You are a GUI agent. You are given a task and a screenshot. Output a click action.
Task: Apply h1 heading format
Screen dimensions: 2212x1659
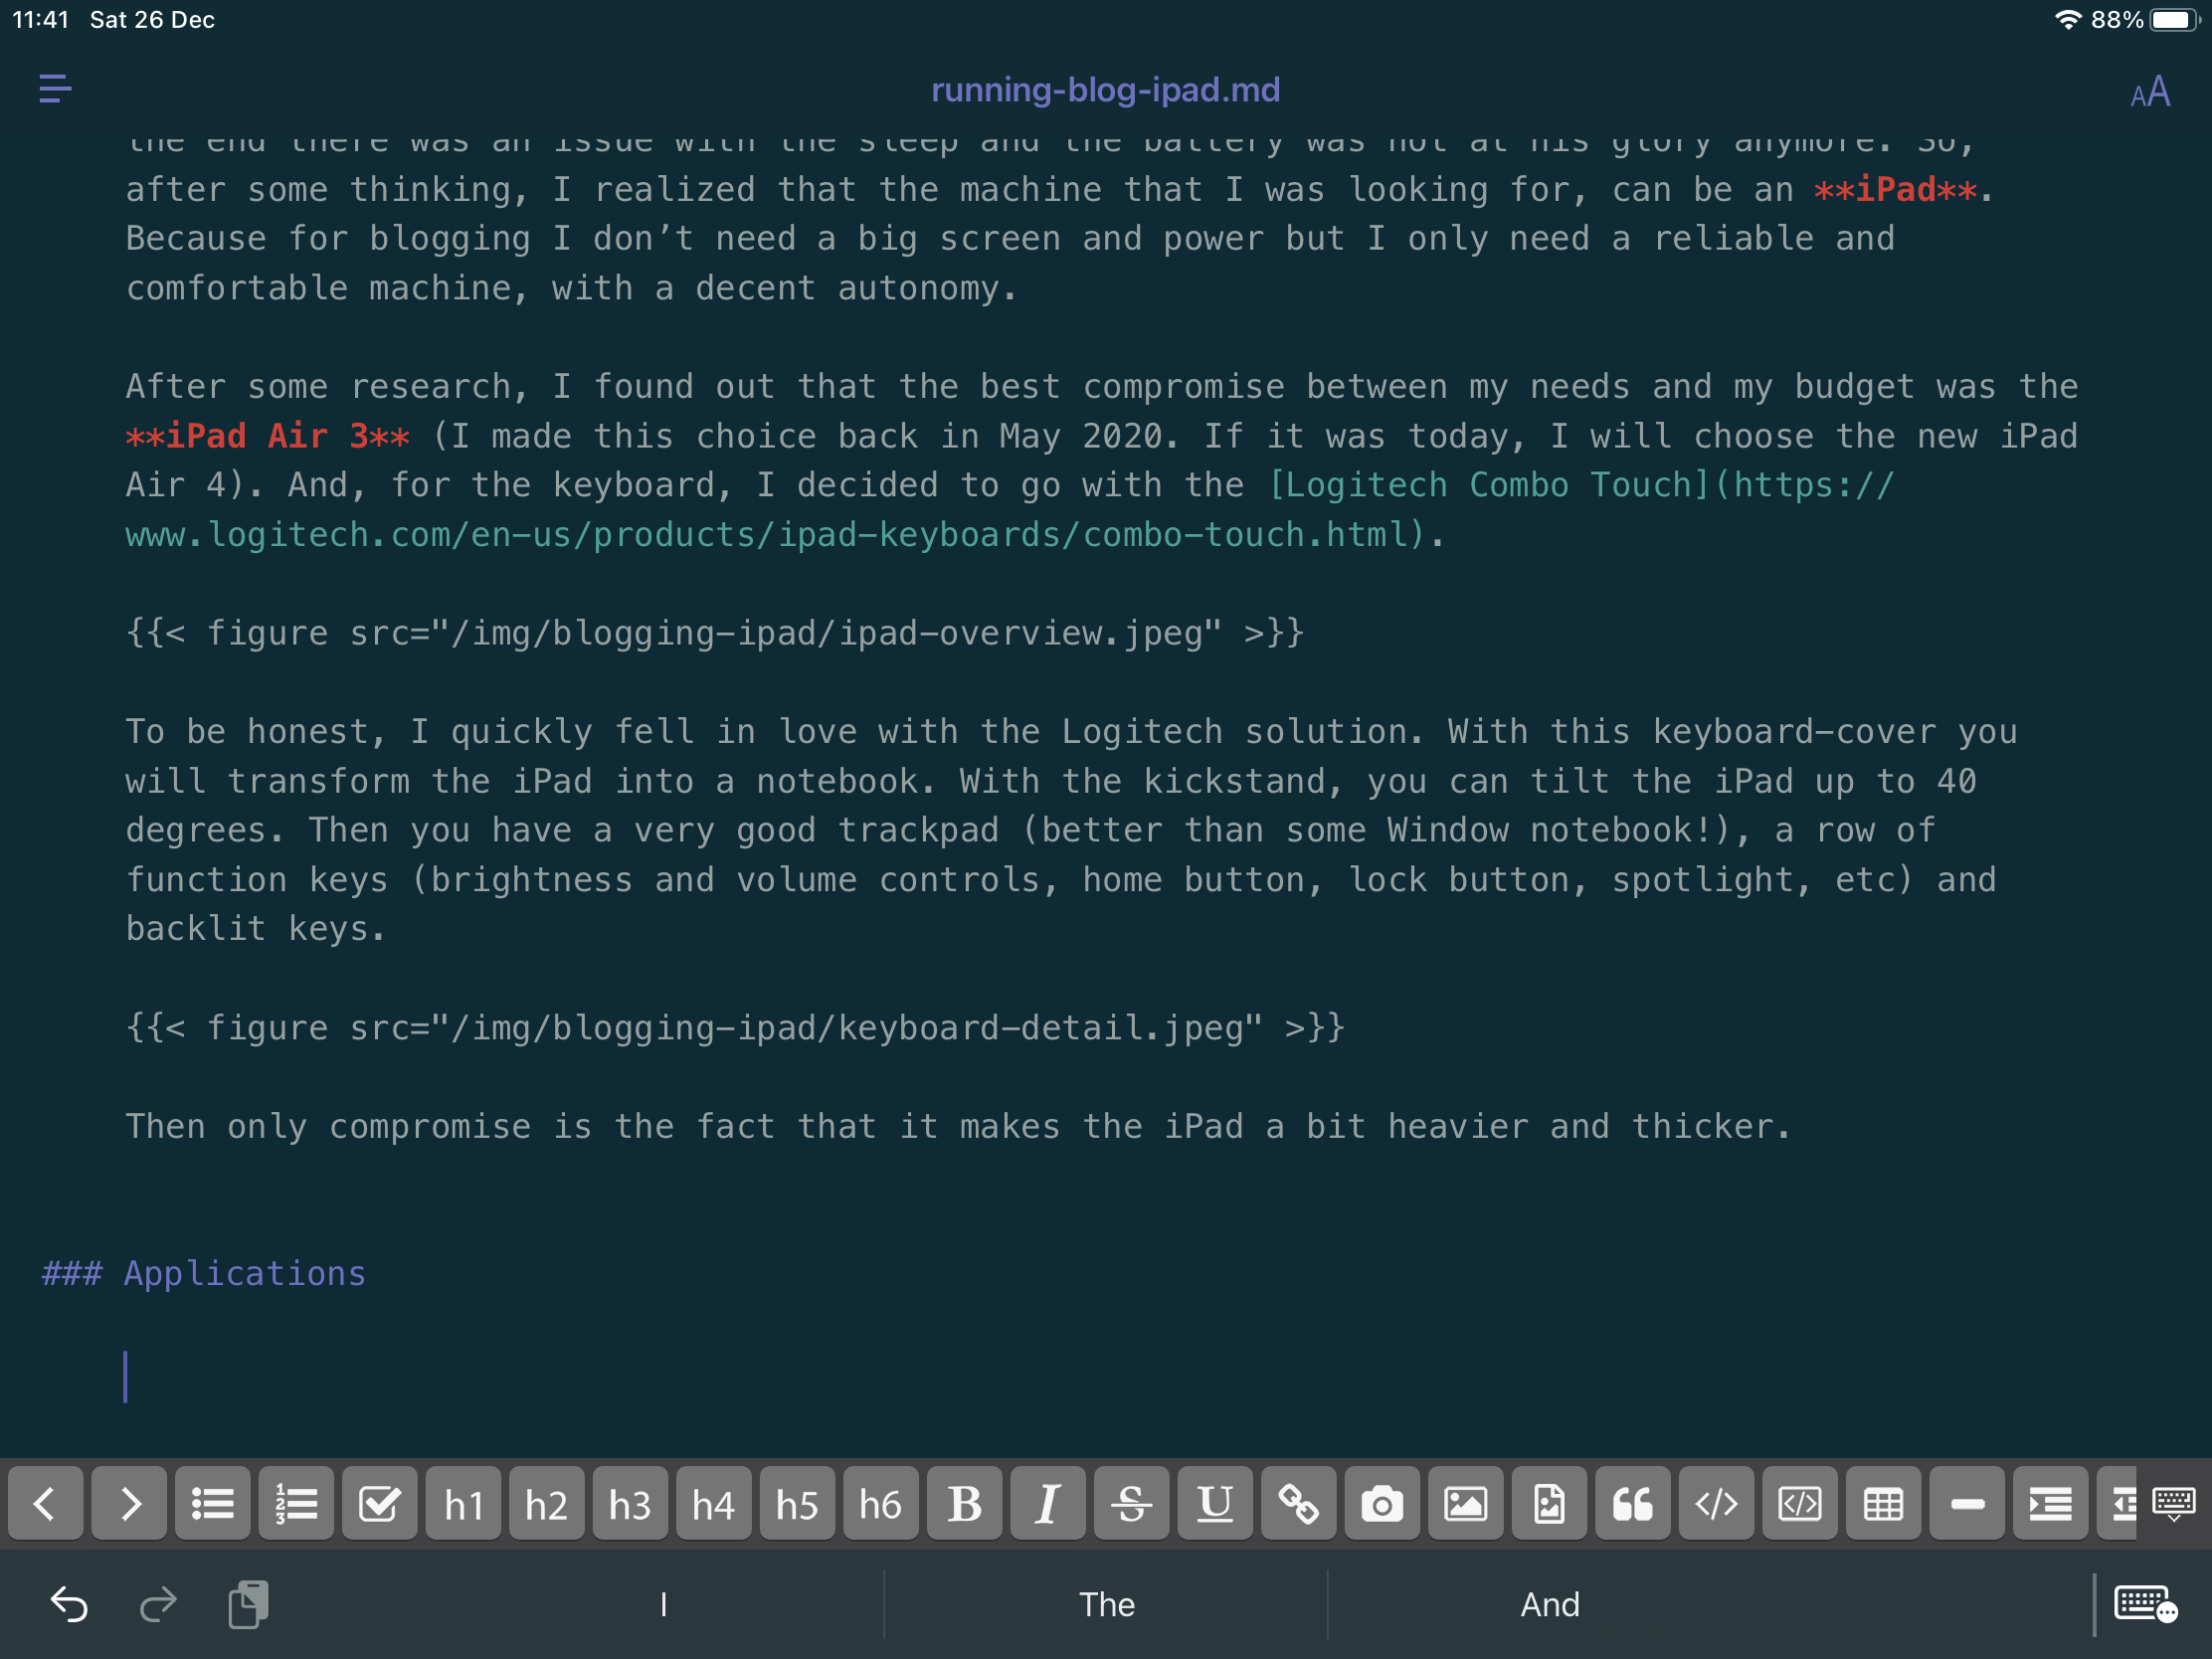click(x=463, y=1503)
